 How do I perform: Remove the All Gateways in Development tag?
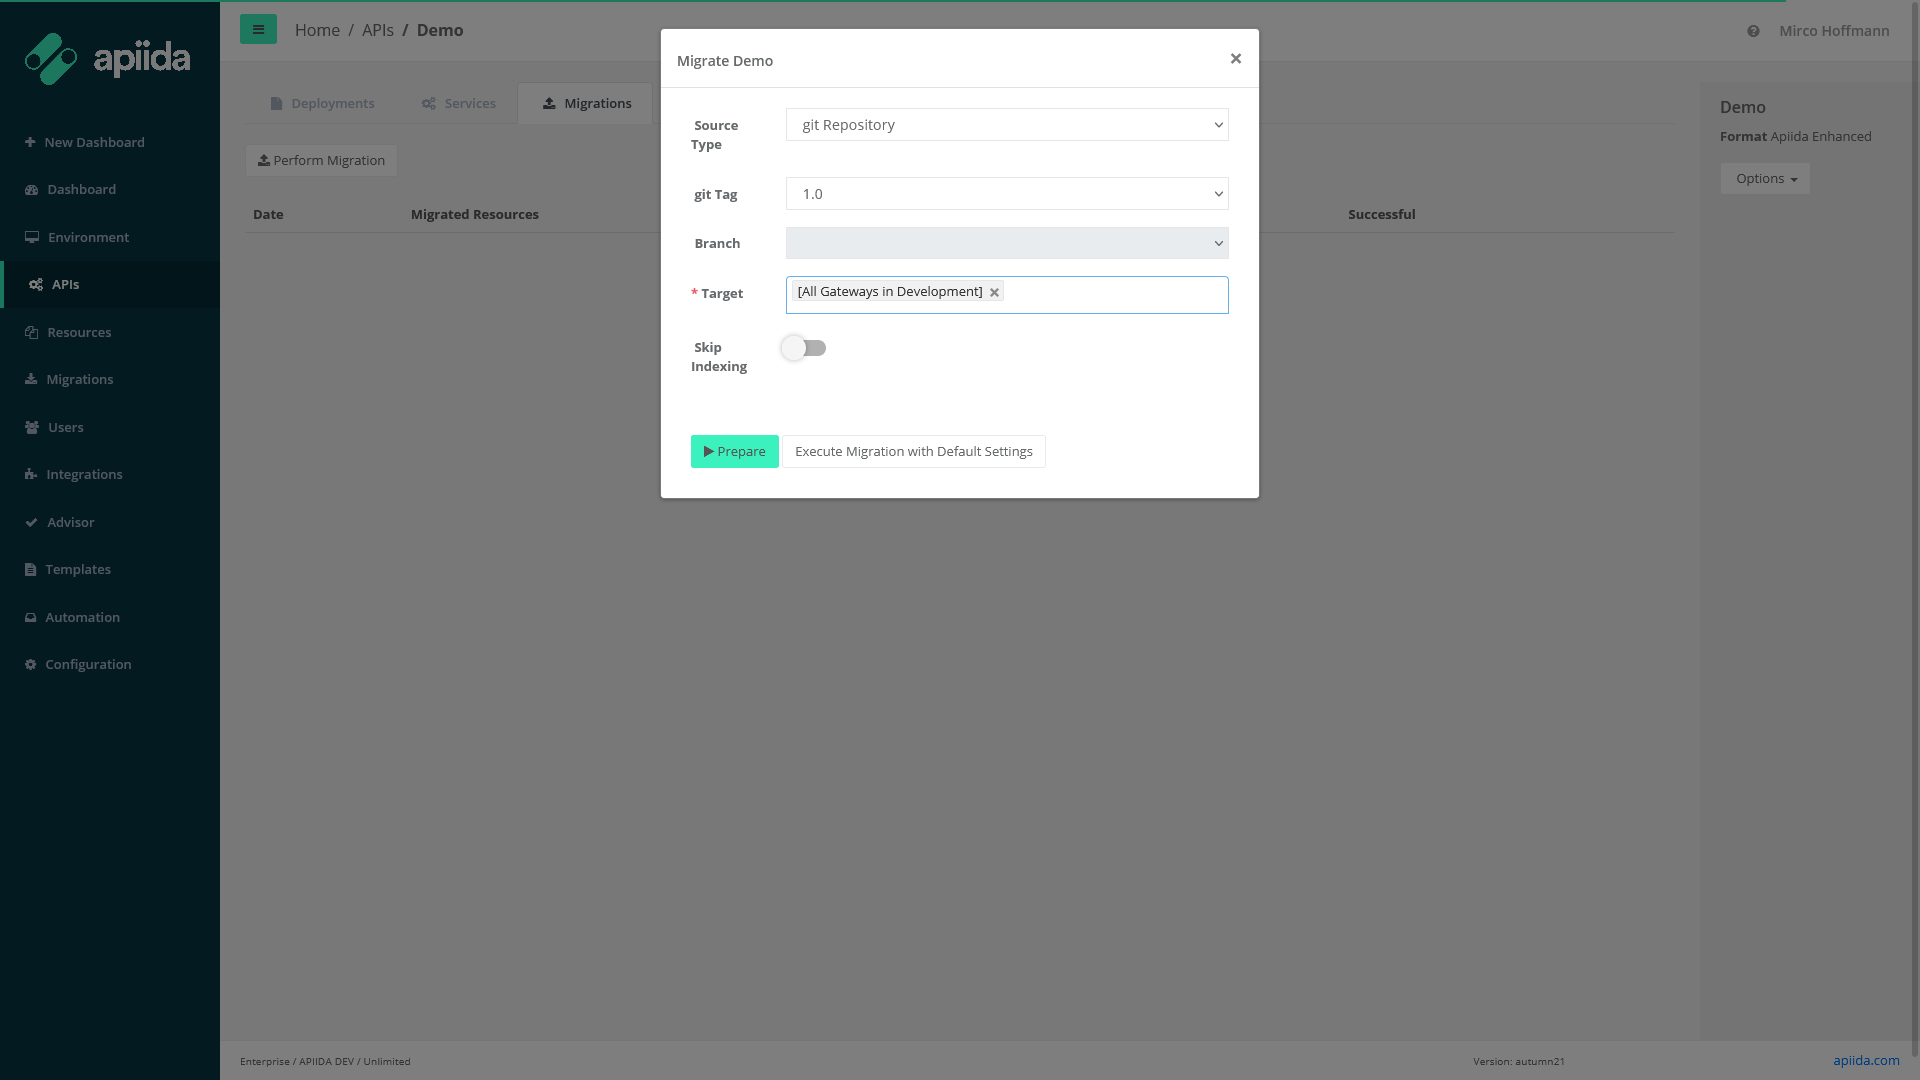tap(994, 293)
